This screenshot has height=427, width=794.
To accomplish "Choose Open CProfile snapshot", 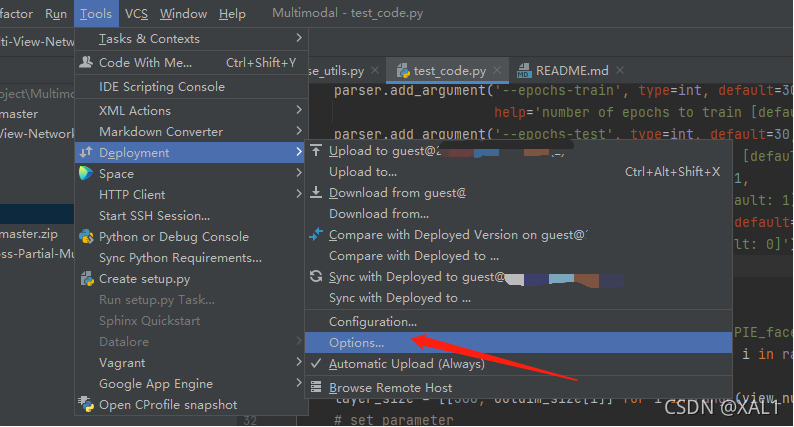I will 191,405.
